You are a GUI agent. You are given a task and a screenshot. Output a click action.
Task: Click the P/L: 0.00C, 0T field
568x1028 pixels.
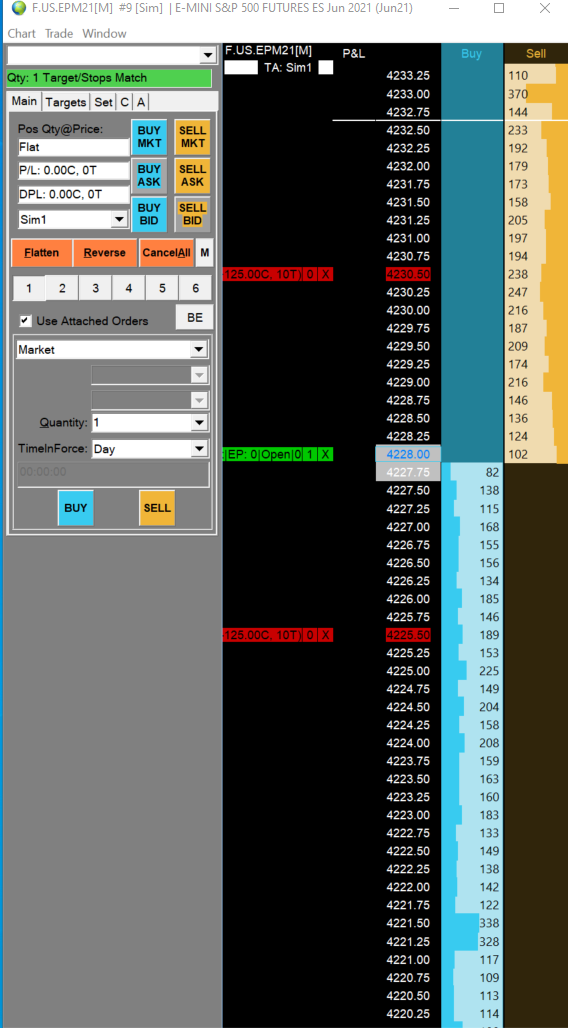(73, 171)
